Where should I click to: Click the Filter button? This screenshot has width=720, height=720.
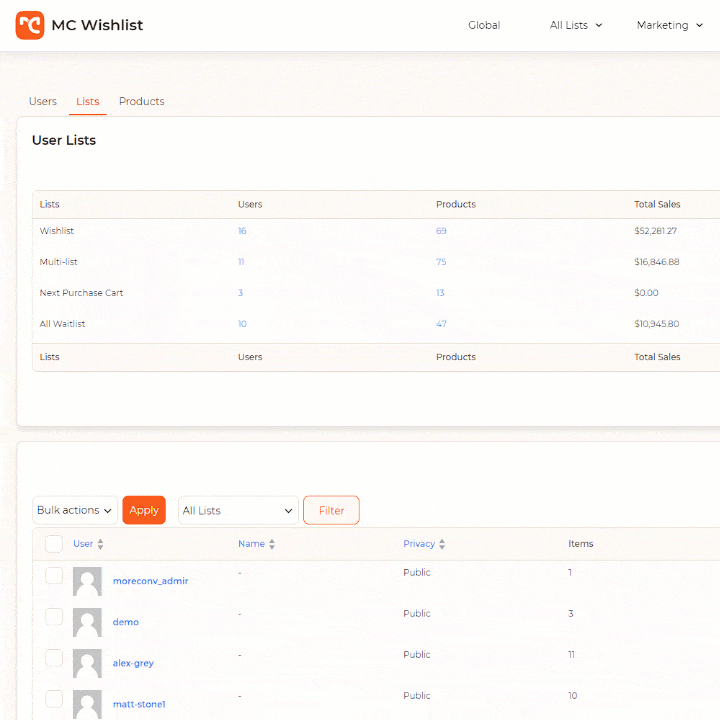point(331,510)
